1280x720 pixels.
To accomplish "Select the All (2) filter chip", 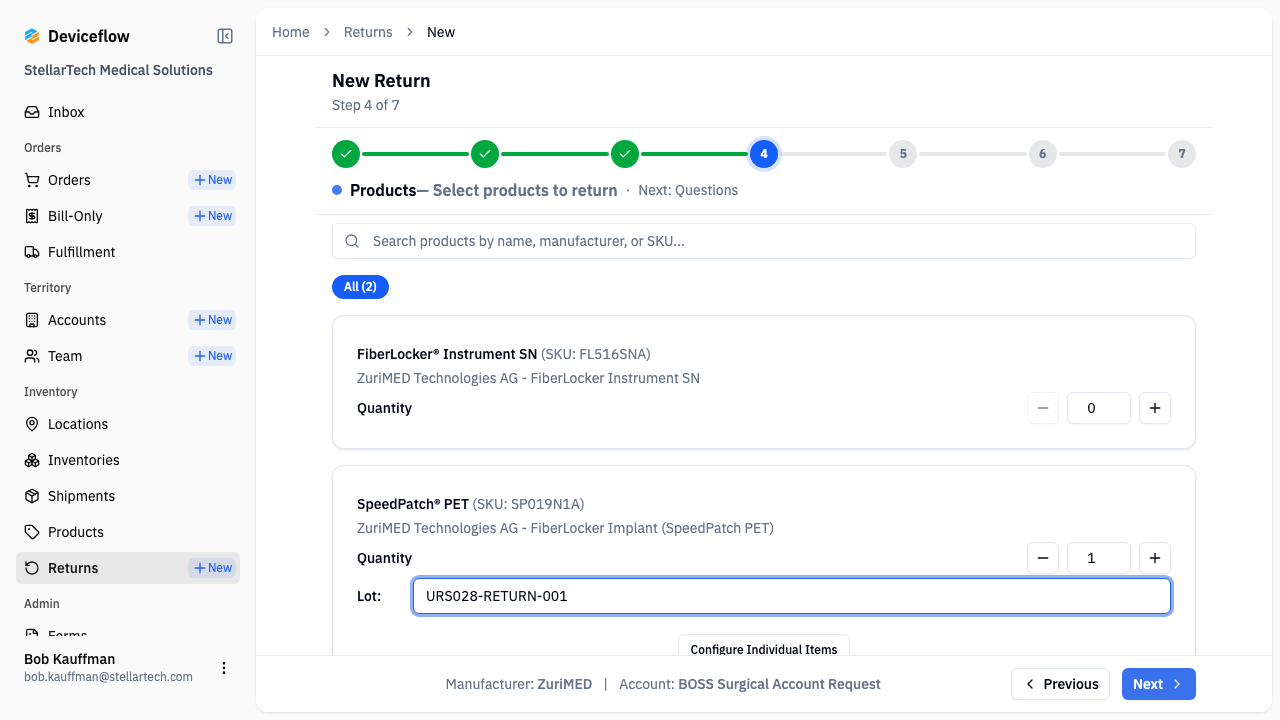I will pos(360,287).
